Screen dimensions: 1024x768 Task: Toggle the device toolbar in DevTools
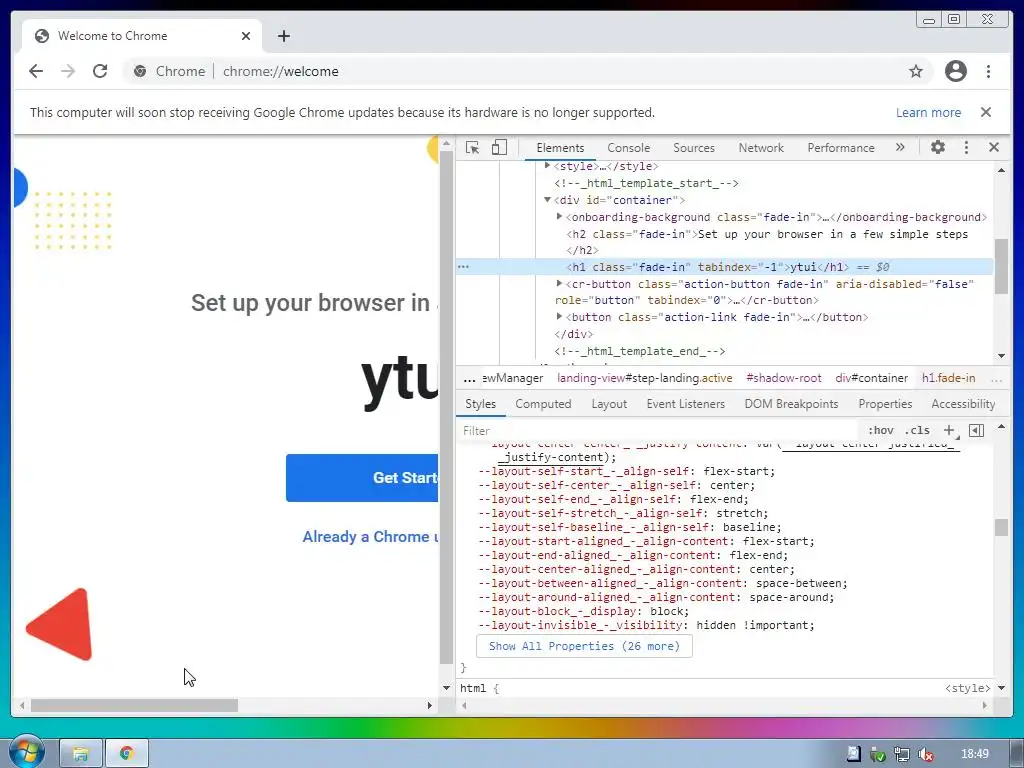tap(499, 148)
